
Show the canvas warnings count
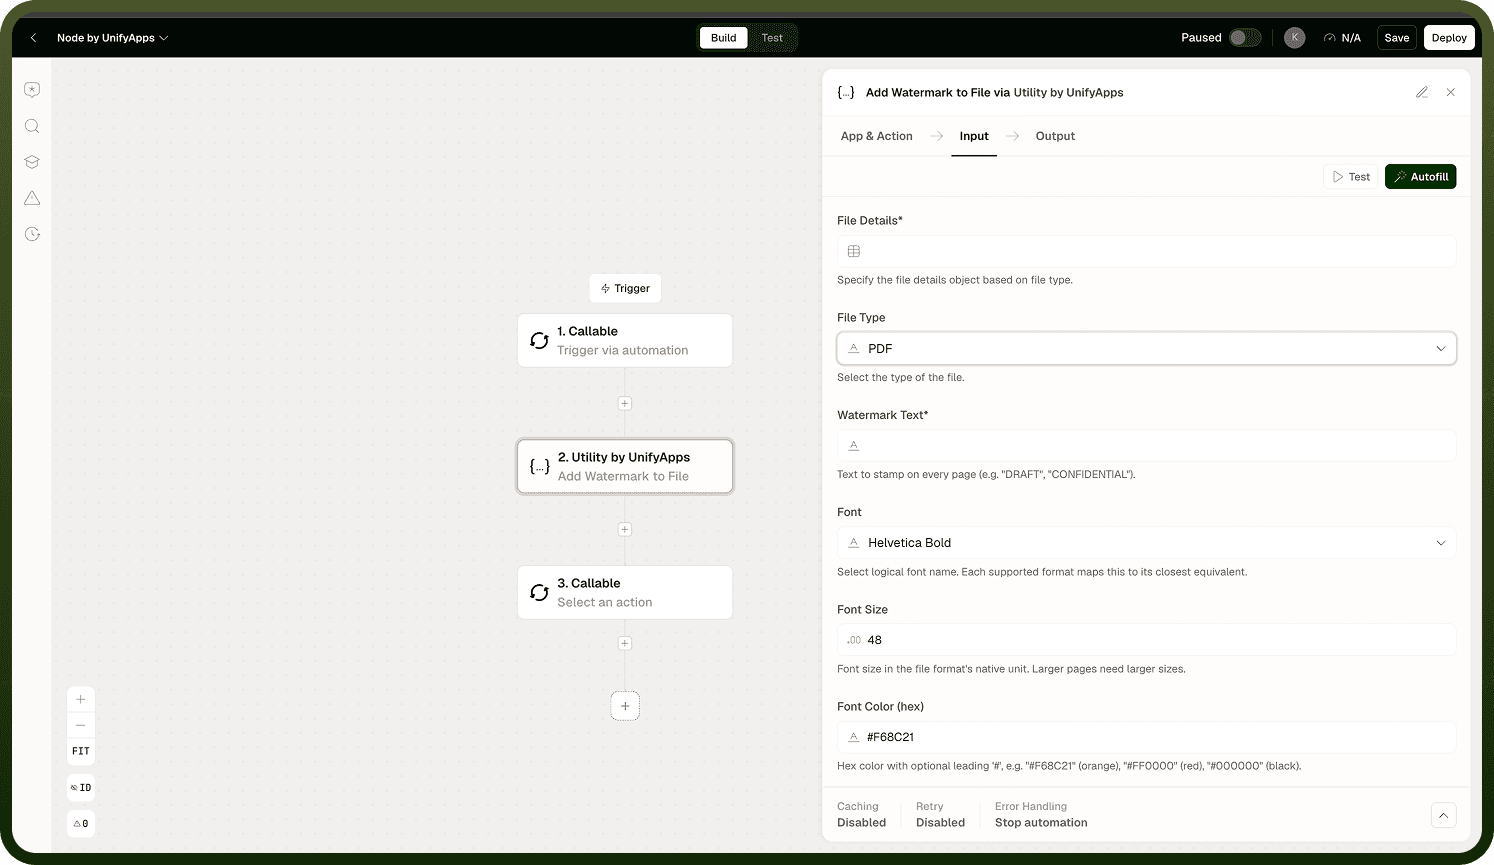click(81, 824)
